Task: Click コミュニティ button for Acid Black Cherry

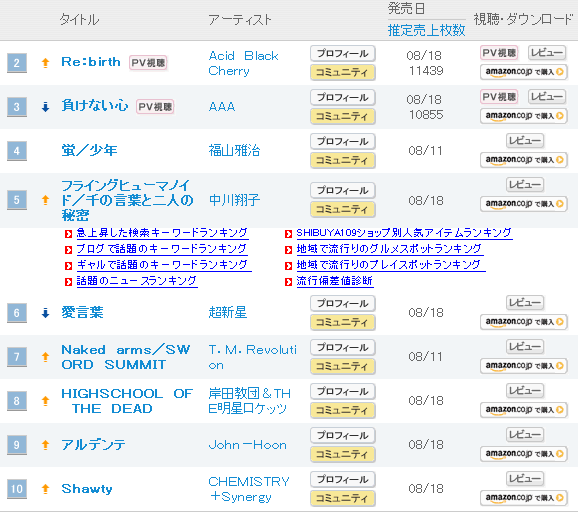Action: click(343, 72)
